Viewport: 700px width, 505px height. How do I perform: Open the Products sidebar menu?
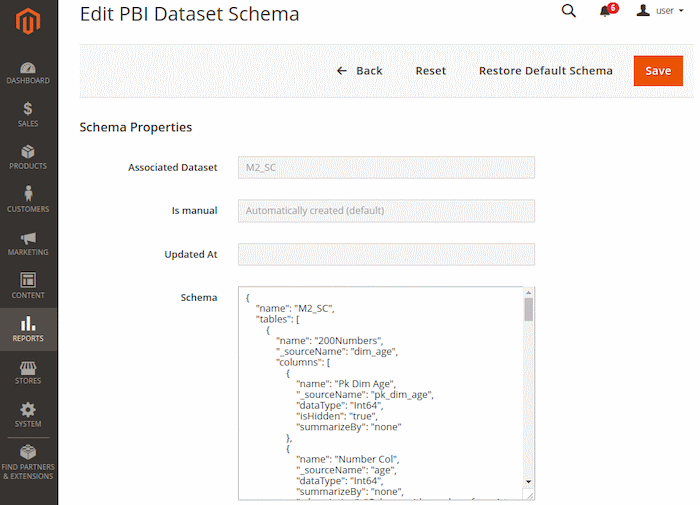[x=28, y=157]
